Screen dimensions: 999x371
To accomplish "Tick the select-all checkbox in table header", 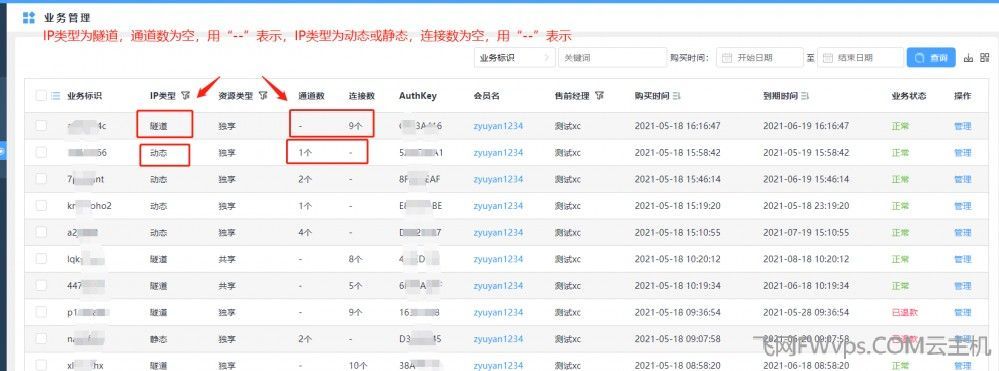I will (41, 96).
